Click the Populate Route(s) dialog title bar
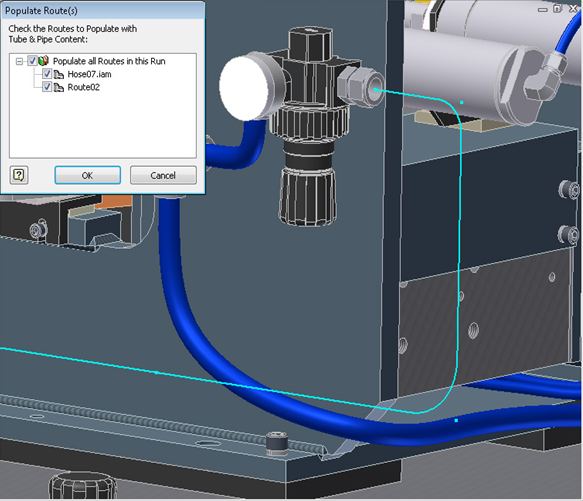The image size is (583, 501). click(103, 10)
